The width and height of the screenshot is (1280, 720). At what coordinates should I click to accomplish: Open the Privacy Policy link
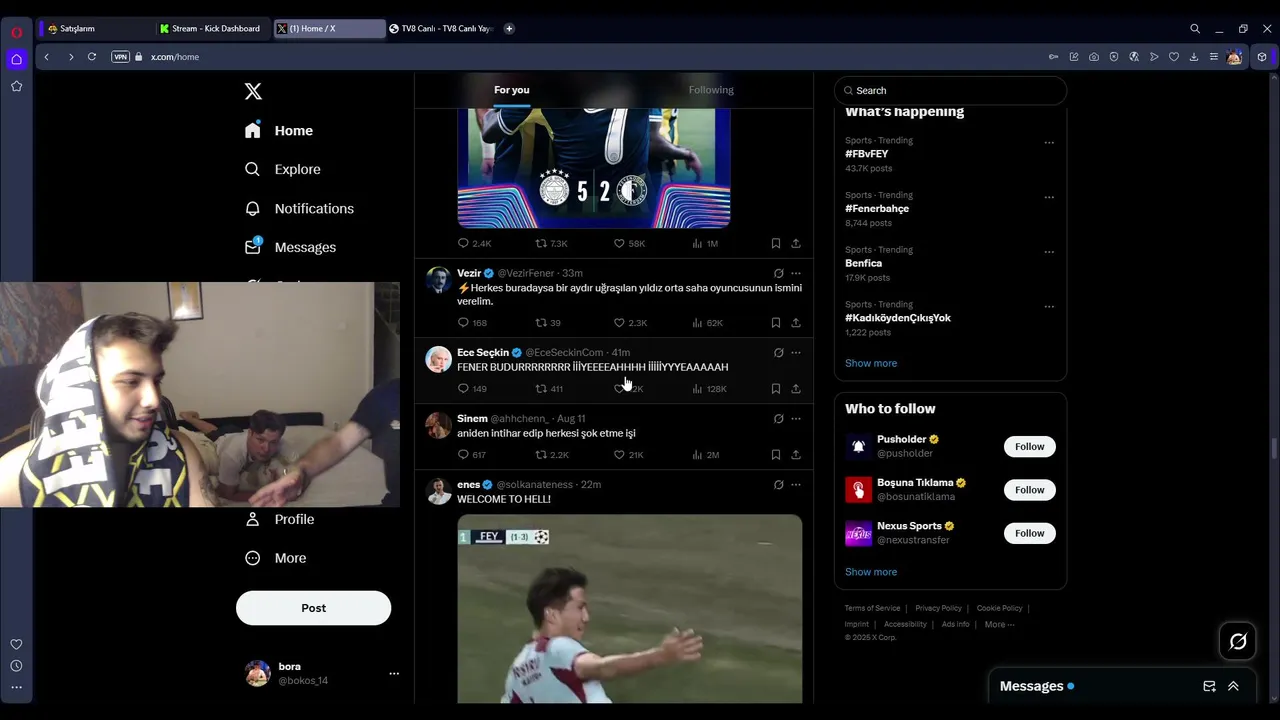tap(938, 608)
